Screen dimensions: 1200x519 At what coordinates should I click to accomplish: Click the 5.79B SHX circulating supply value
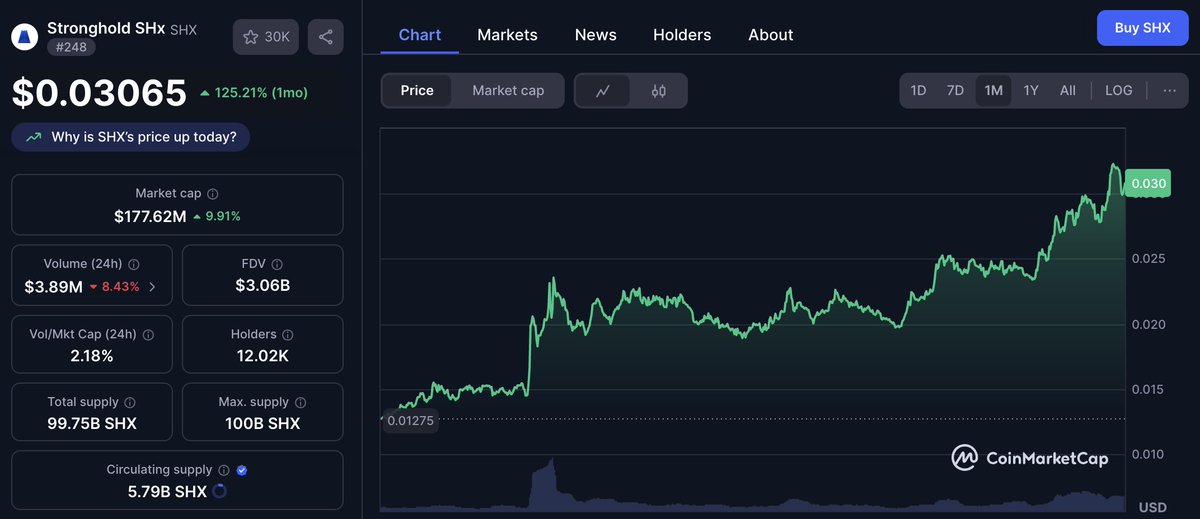(168, 492)
